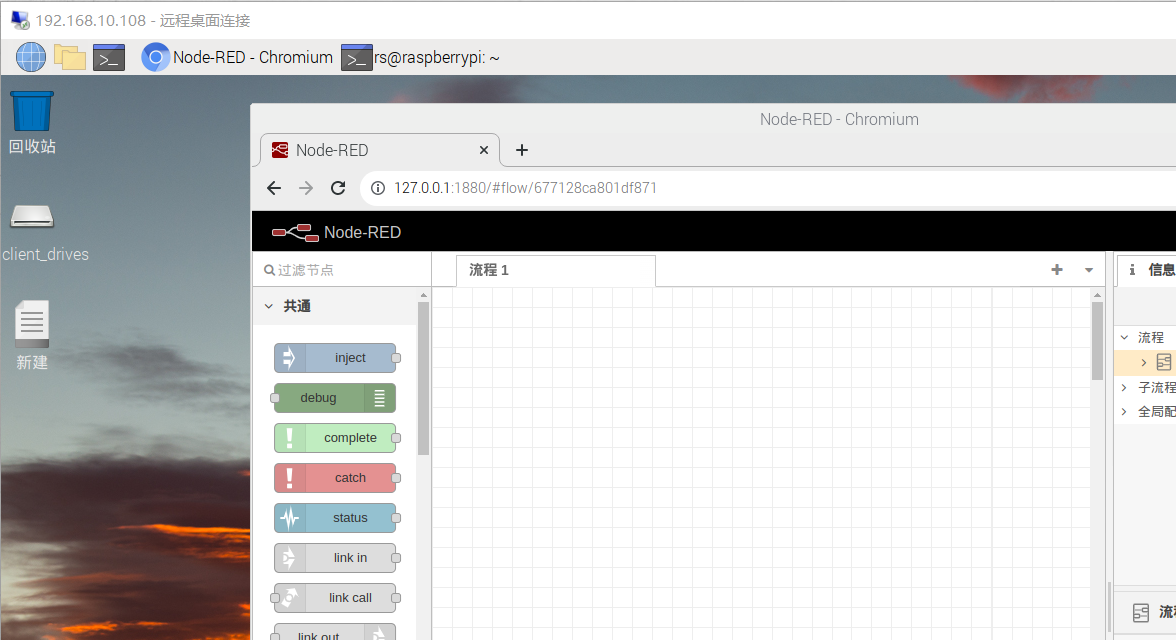Open the client_drives desktop icon
The height and width of the screenshot is (640, 1176).
coord(44,233)
